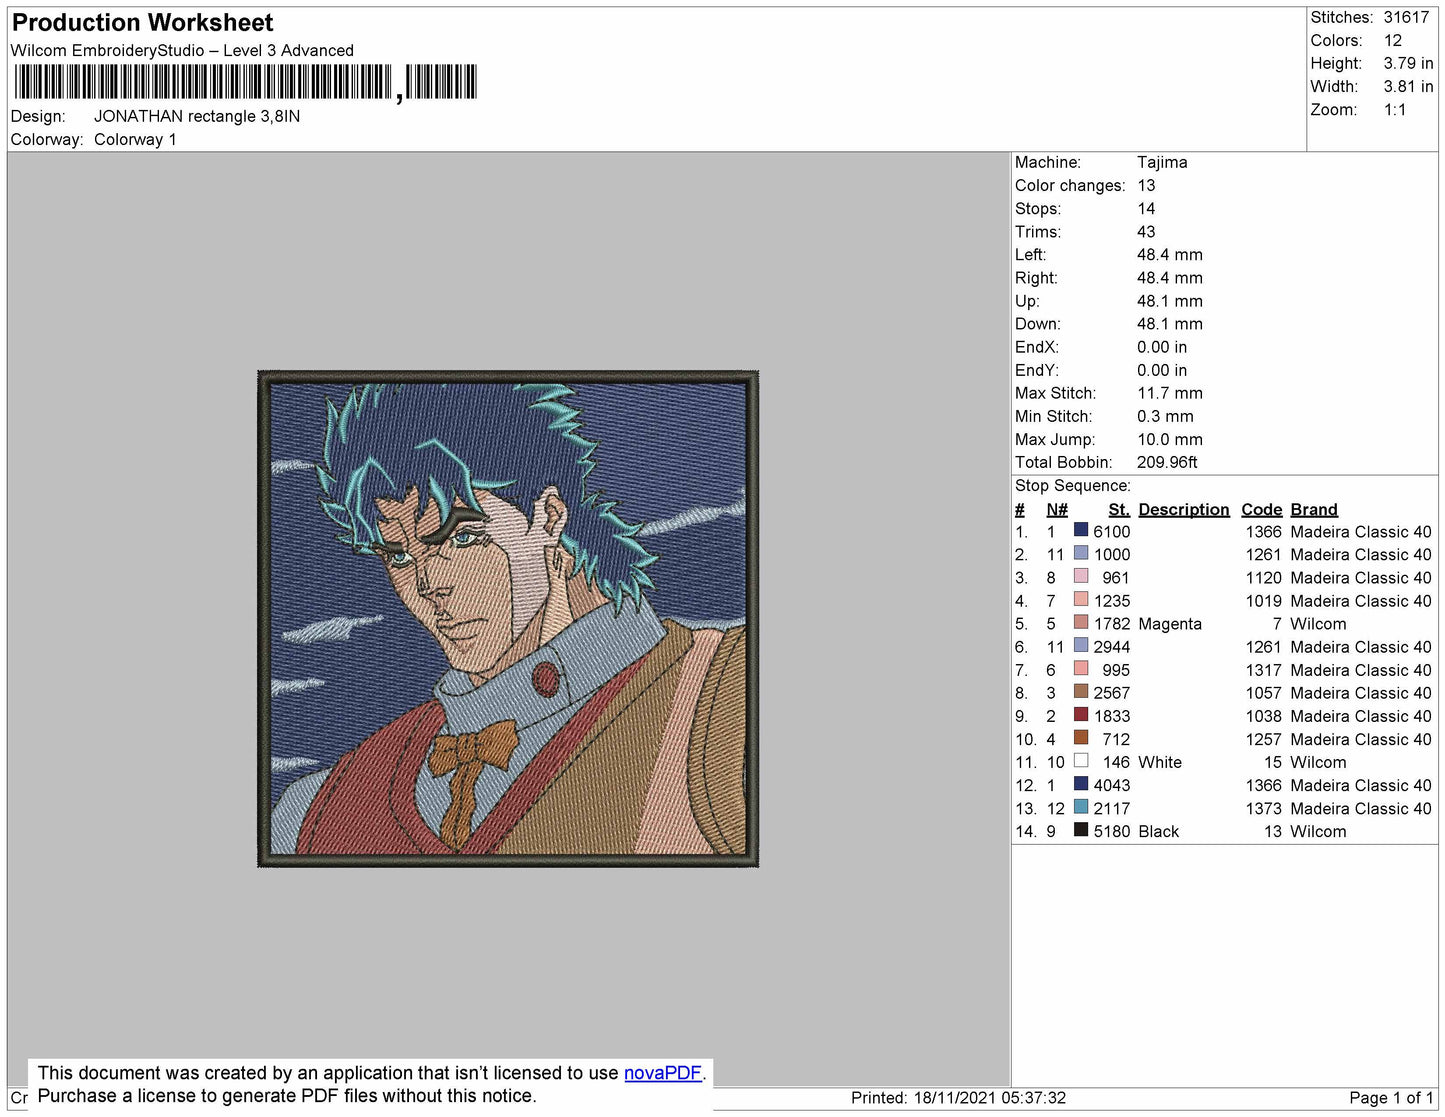Click the "Production Worksheet" title
The width and height of the screenshot is (1445, 1117).
[142, 23]
